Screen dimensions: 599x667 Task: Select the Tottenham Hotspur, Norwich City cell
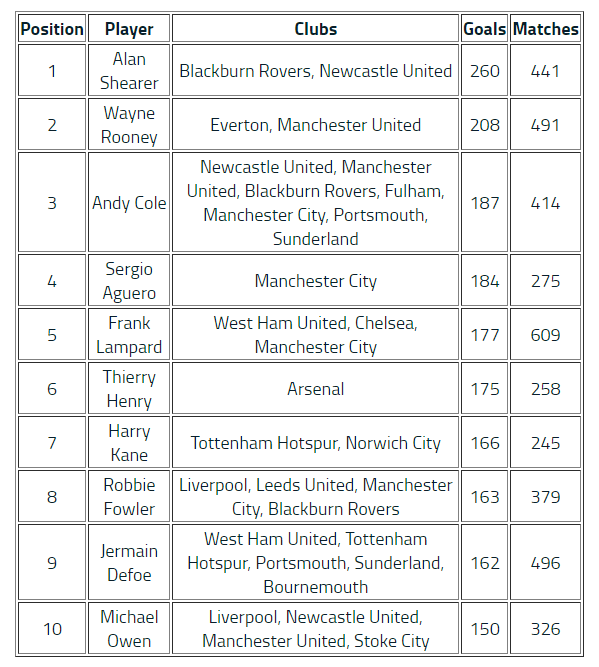(315, 442)
